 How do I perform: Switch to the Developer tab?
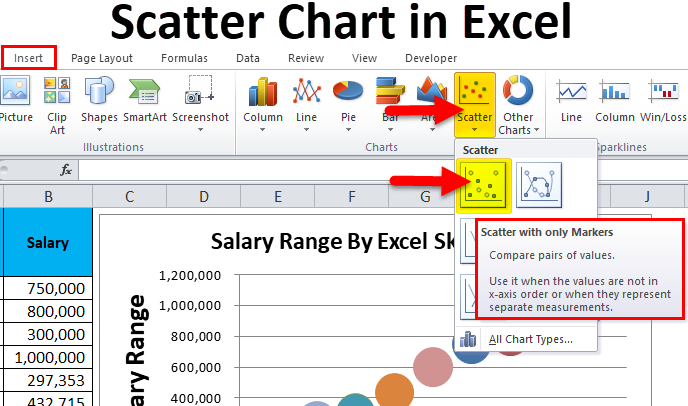pyautogui.click(x=431, y=58)
